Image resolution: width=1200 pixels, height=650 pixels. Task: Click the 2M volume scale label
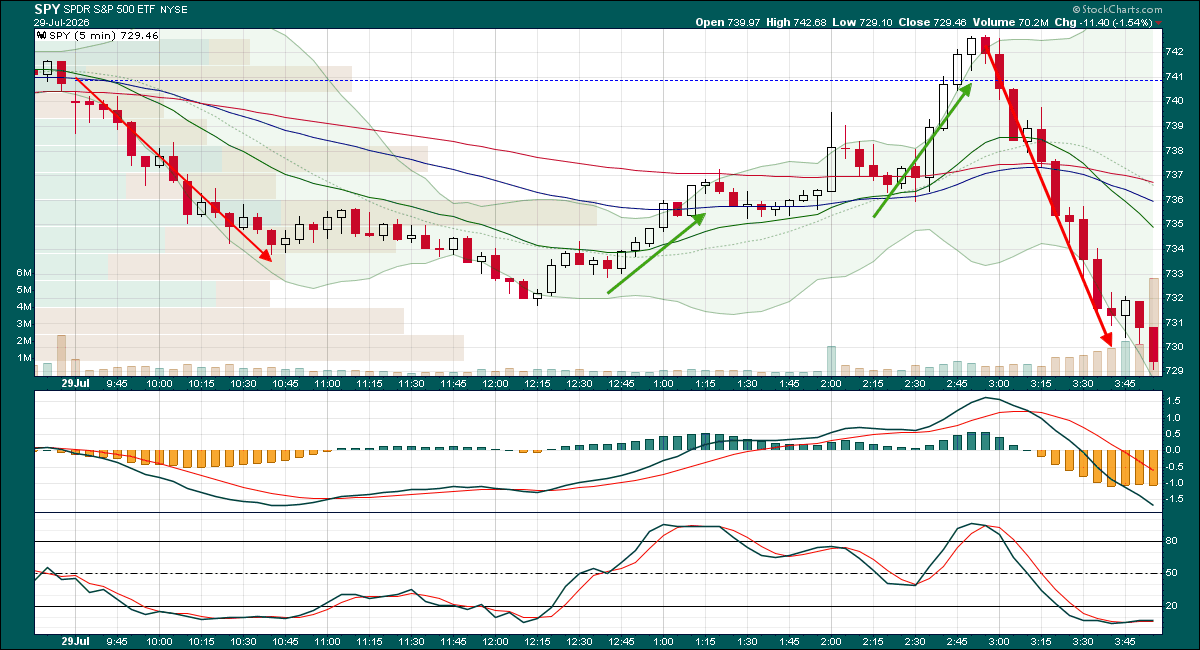coord(24,341)
